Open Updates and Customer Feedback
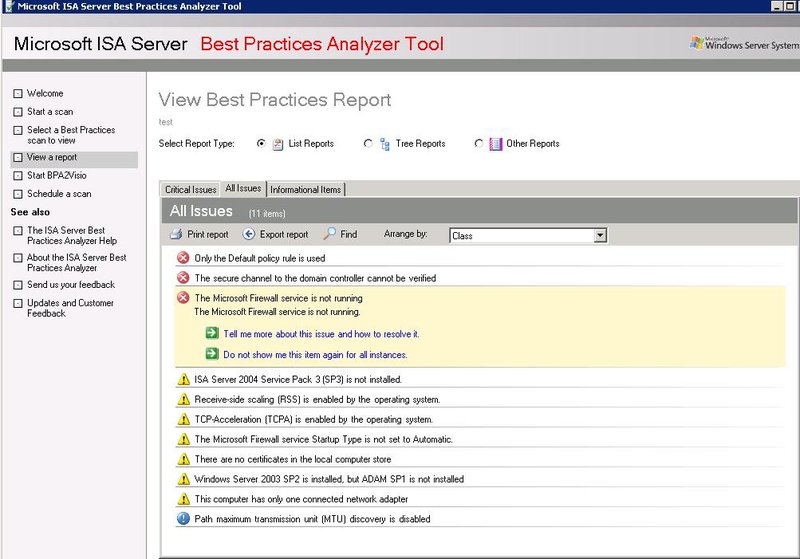The image size is (800, 559). 70,308
